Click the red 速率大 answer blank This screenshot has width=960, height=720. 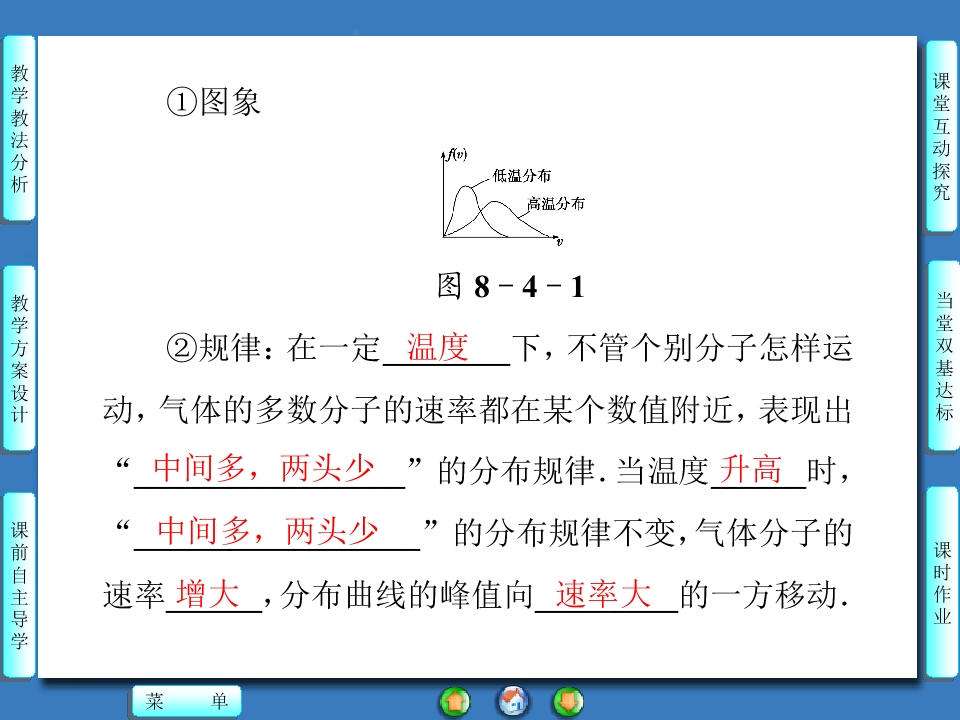pyautogui.click(x=604, y=594)
